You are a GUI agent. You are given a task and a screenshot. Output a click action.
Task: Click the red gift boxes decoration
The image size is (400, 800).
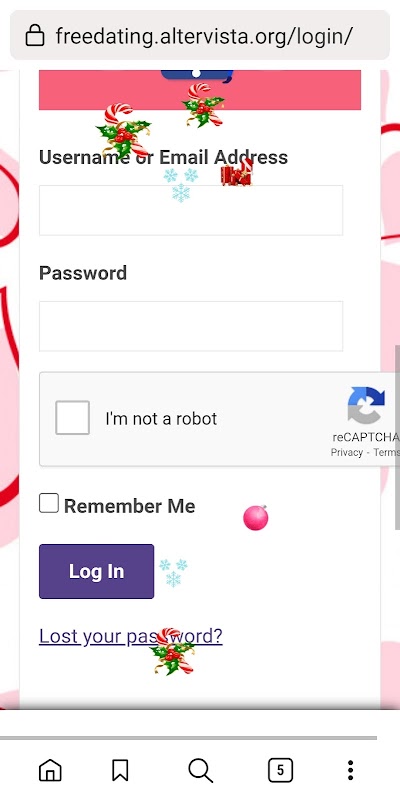237,173
